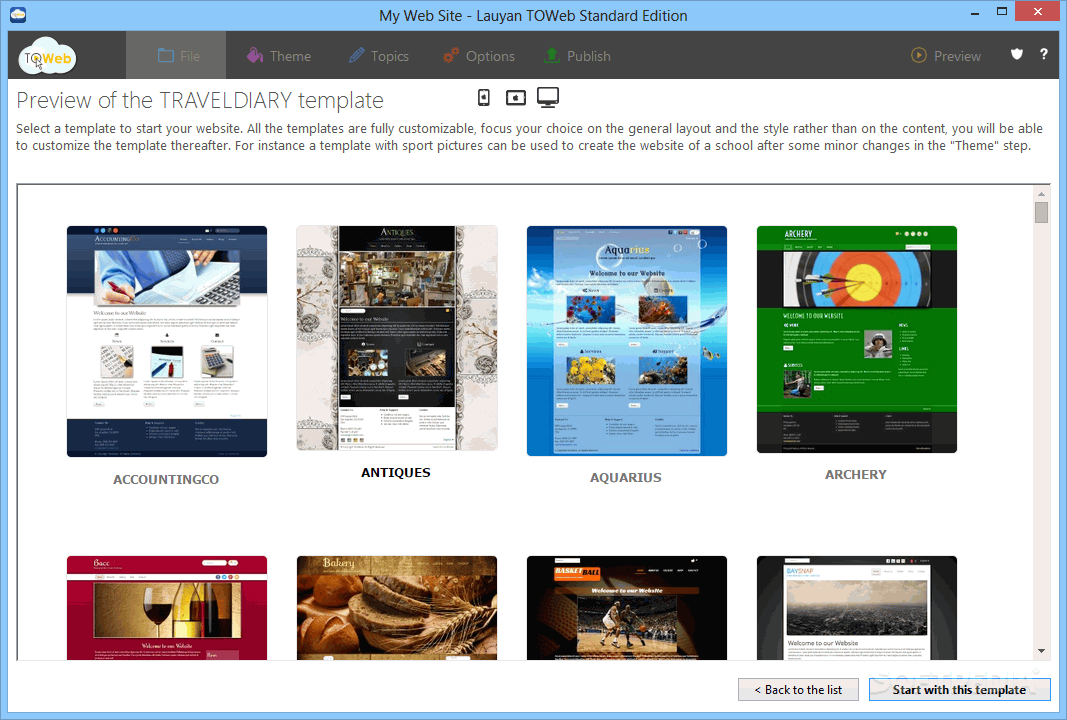Click the scrollbar down arrow
This screenshot has height=720, width=1067.
(1041, 651)
